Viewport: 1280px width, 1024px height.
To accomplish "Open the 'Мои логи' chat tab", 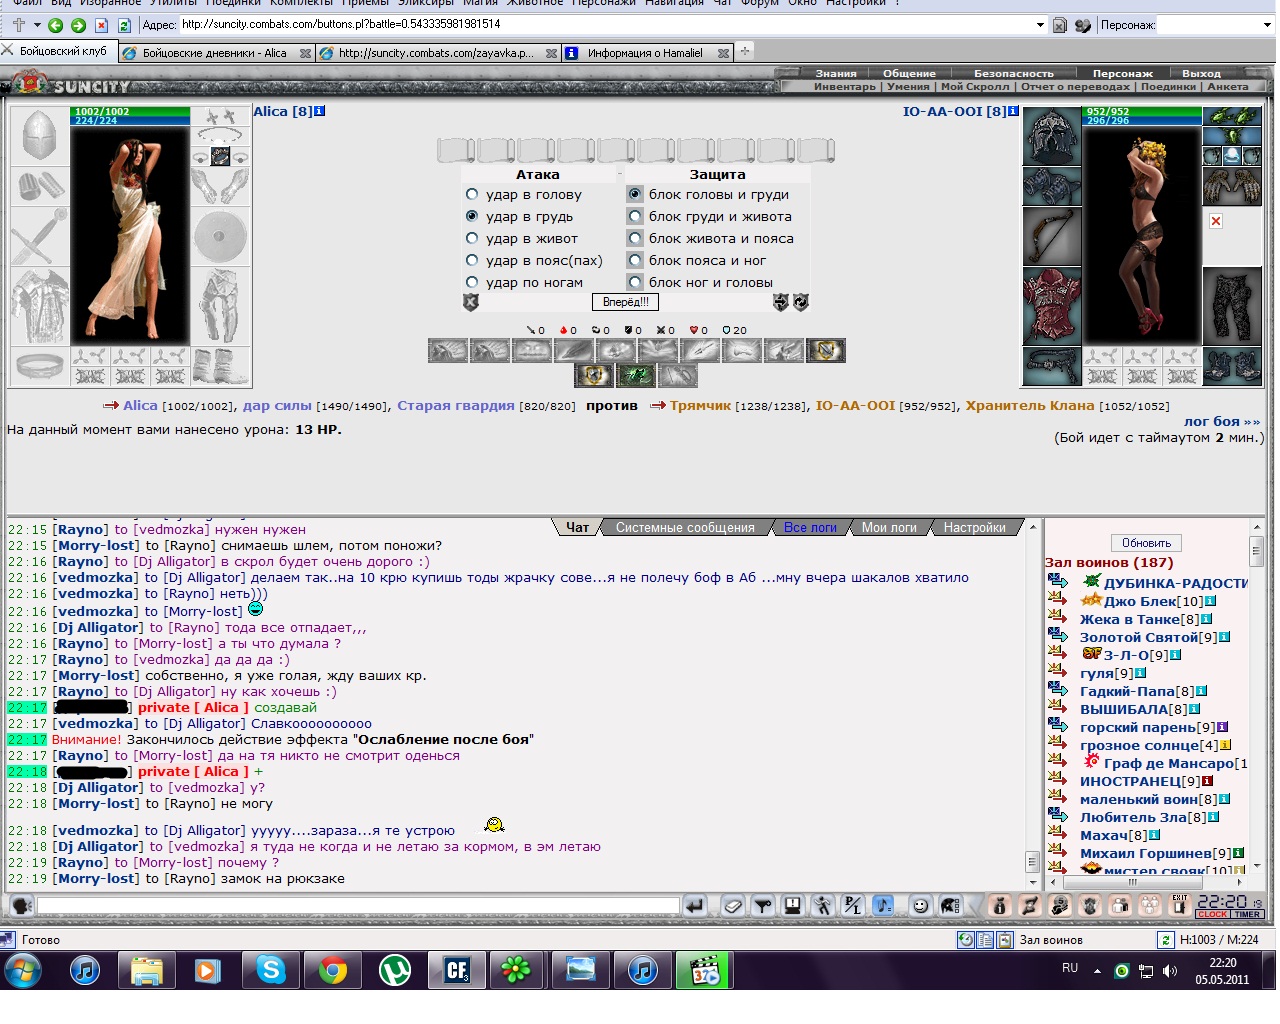I will pyautogui.click(x=889, y=527).
